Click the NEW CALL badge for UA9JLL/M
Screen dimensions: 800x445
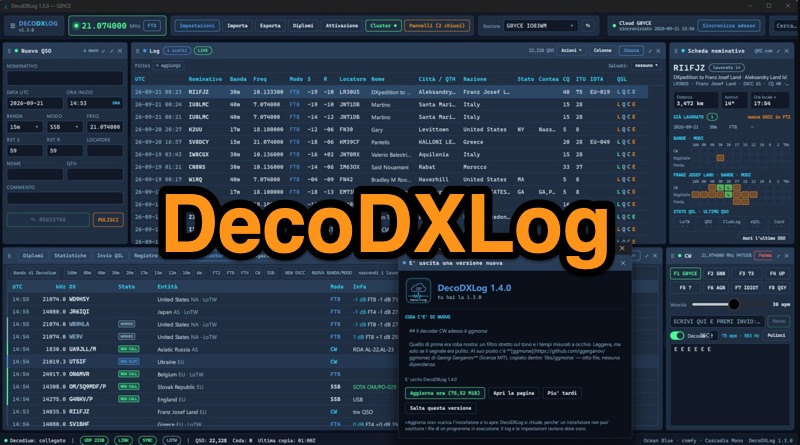[129, 349]
